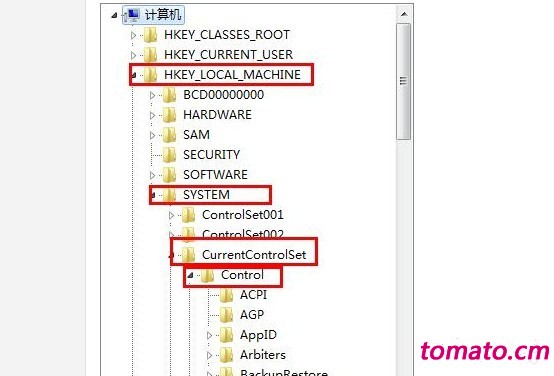
Task: Click the BCD00000000 folder icon
Action: (170, 95)
